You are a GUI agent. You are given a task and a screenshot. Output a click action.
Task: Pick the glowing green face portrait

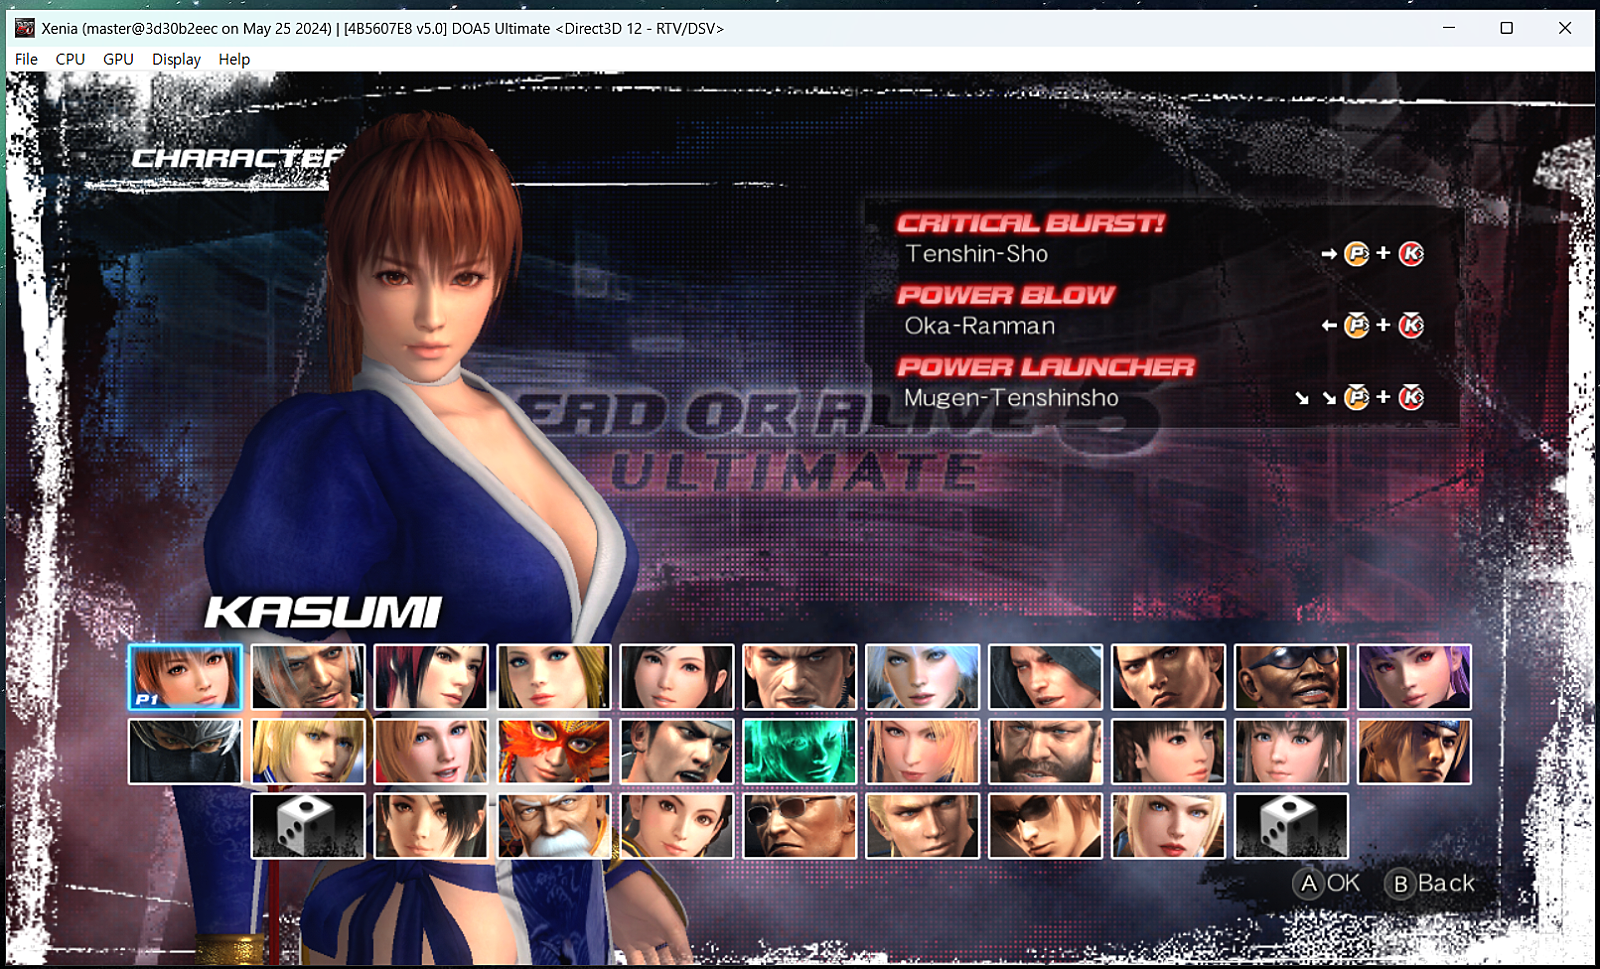point(800,751)
